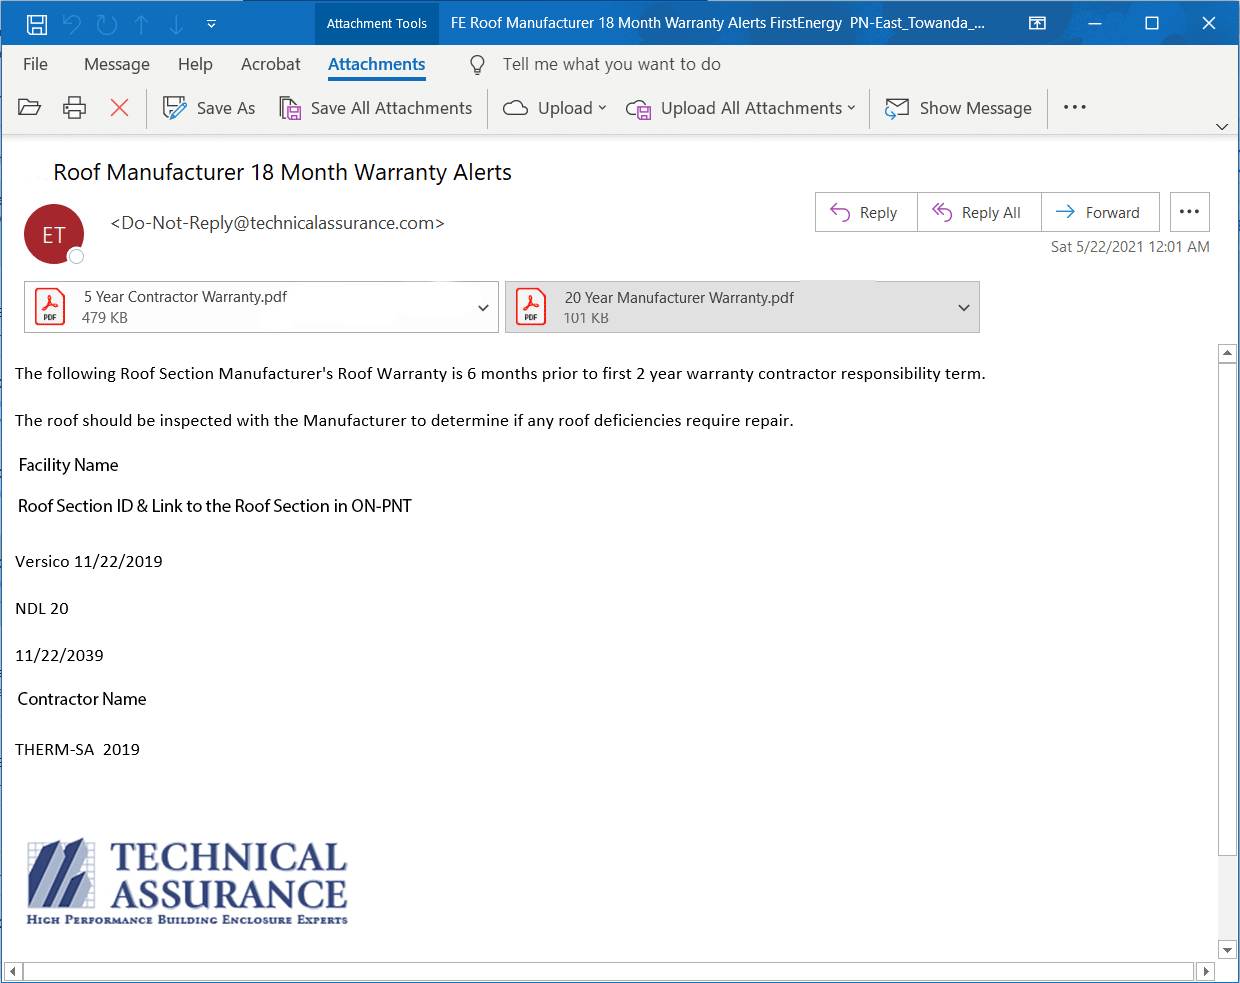The height and width of the screenshot is (983, 1240).
Task: Click the Reply button
Action: [866, 213]
